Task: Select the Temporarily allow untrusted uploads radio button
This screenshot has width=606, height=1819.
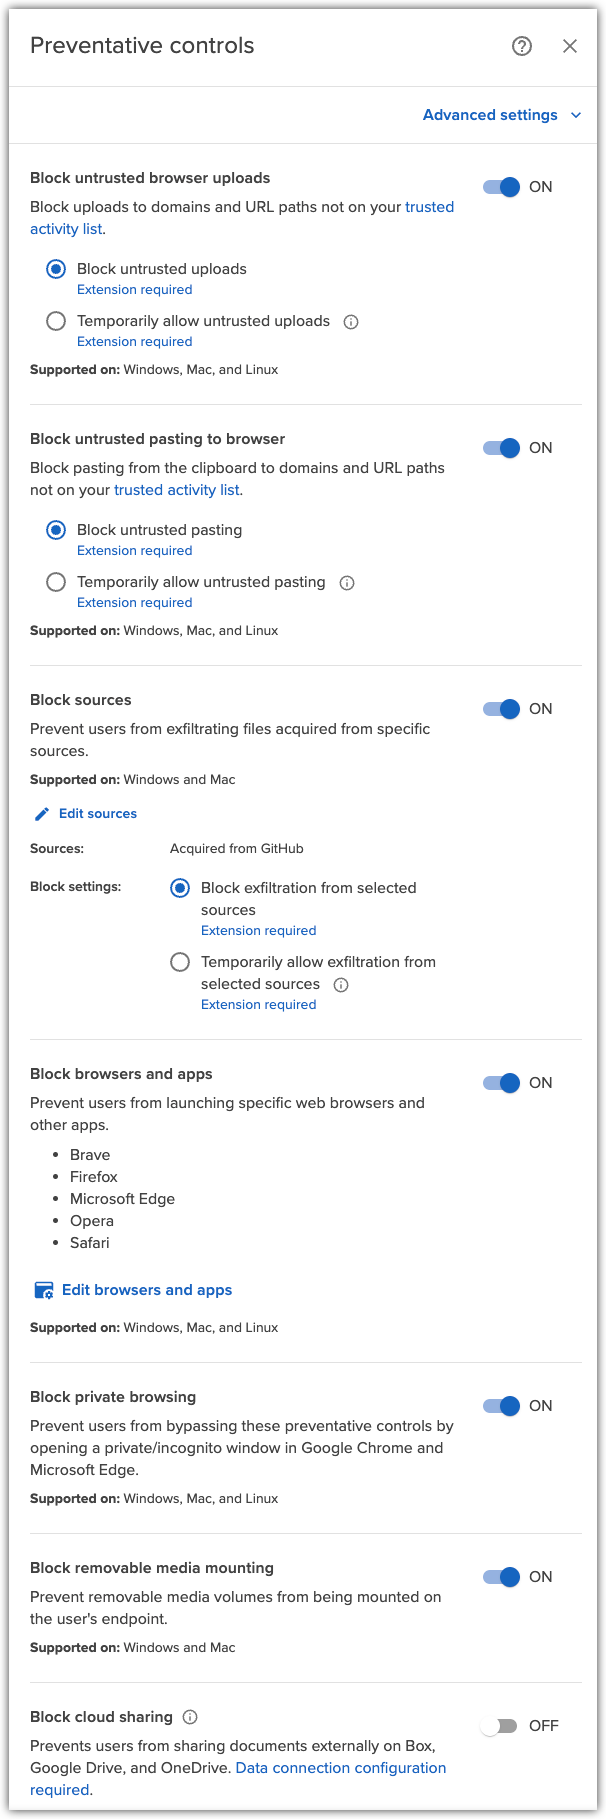Action: (x=55, y=321)
